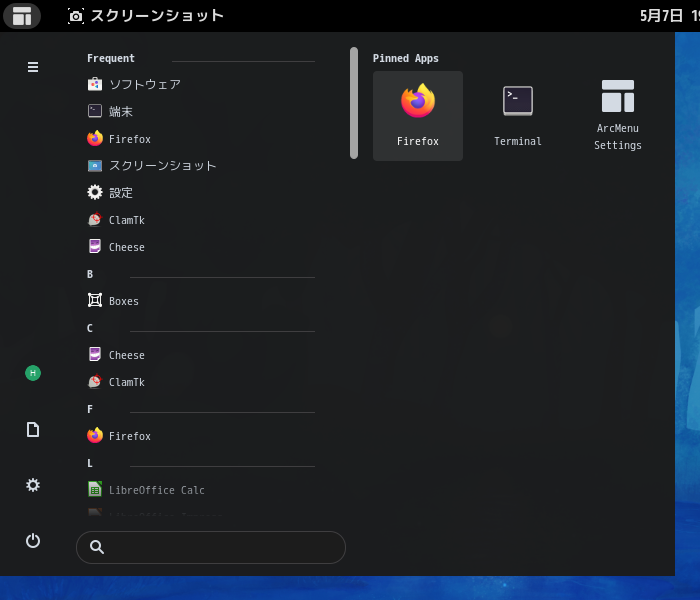Image resolution: width=700 pixels, height=600 pixels.
Task: Open the user account avatar icon
Action: 33,373
